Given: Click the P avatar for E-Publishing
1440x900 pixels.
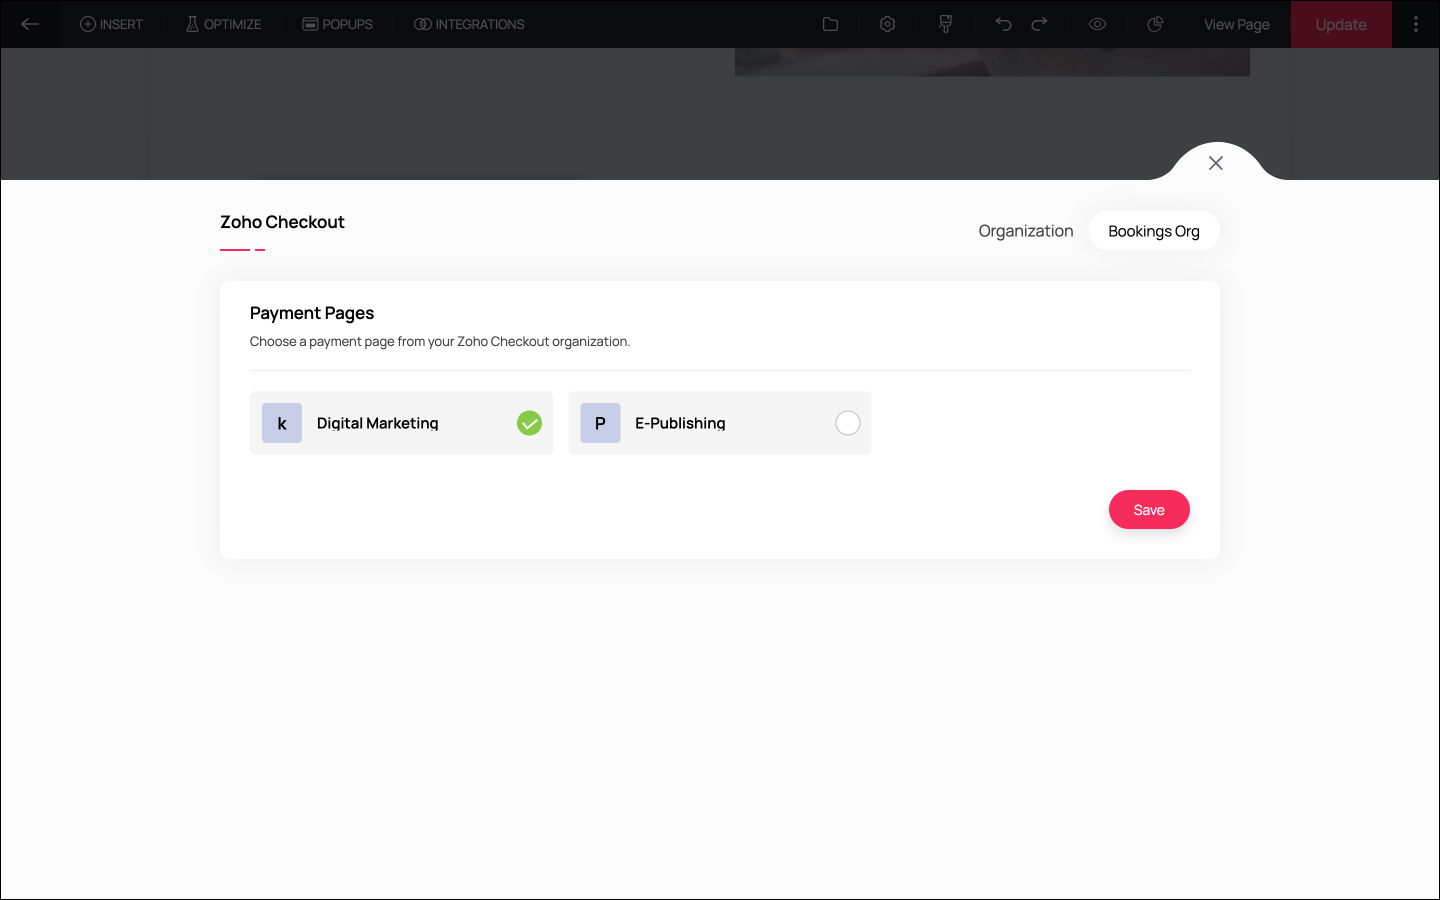Looking at the screenshot, I should tap(600, 423).
